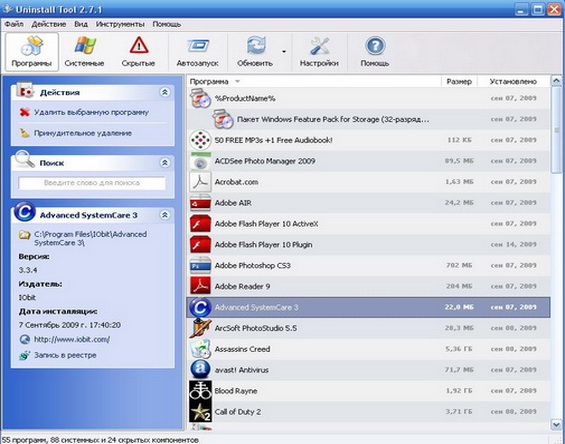
Task: Open the http://www.iobit.com/ link
Action: (72, 339)
